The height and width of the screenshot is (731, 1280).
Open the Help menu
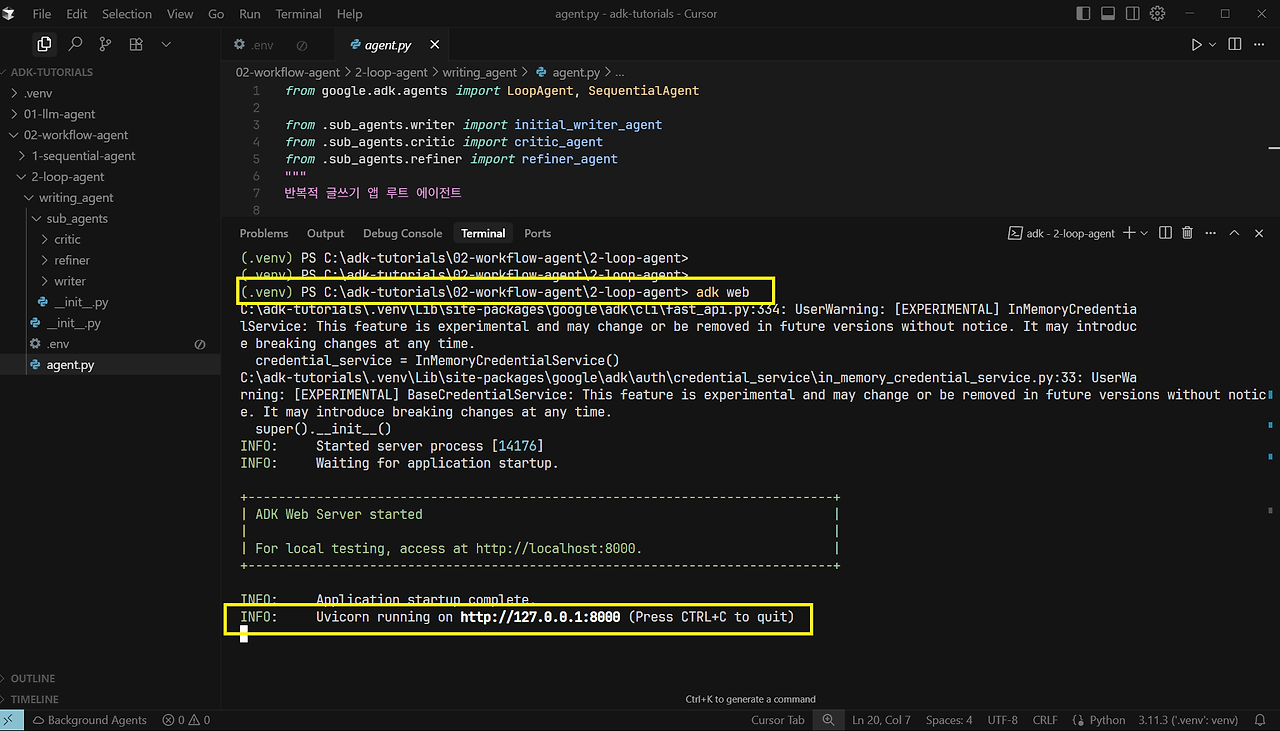point(350,14)
